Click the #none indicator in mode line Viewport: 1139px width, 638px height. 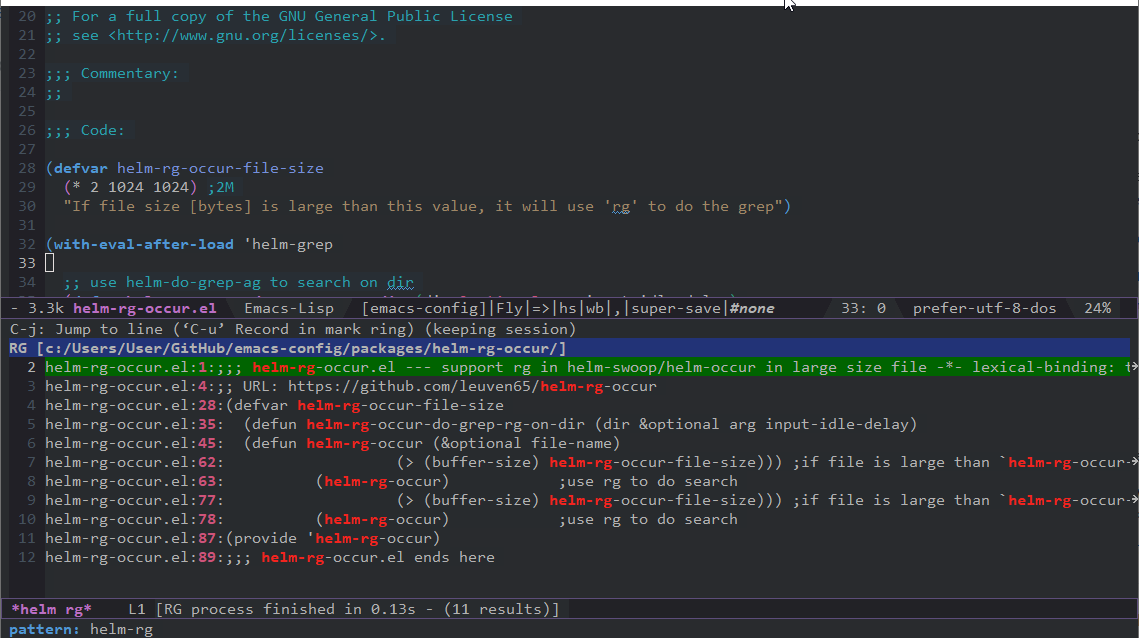click(x=752, y=308)
